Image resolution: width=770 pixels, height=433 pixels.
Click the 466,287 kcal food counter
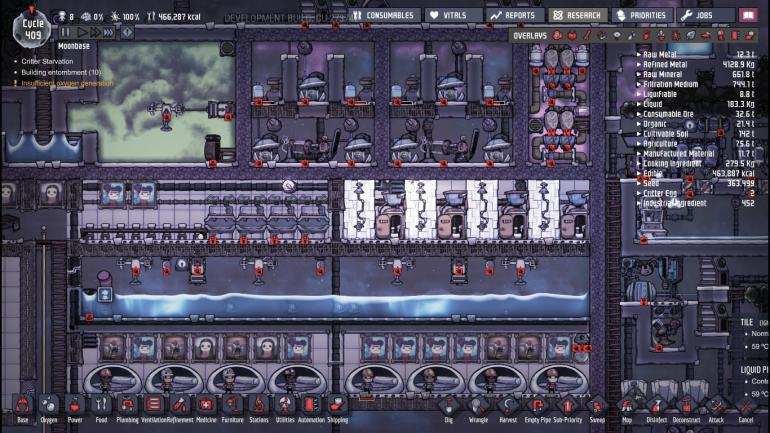pos(174,17)
